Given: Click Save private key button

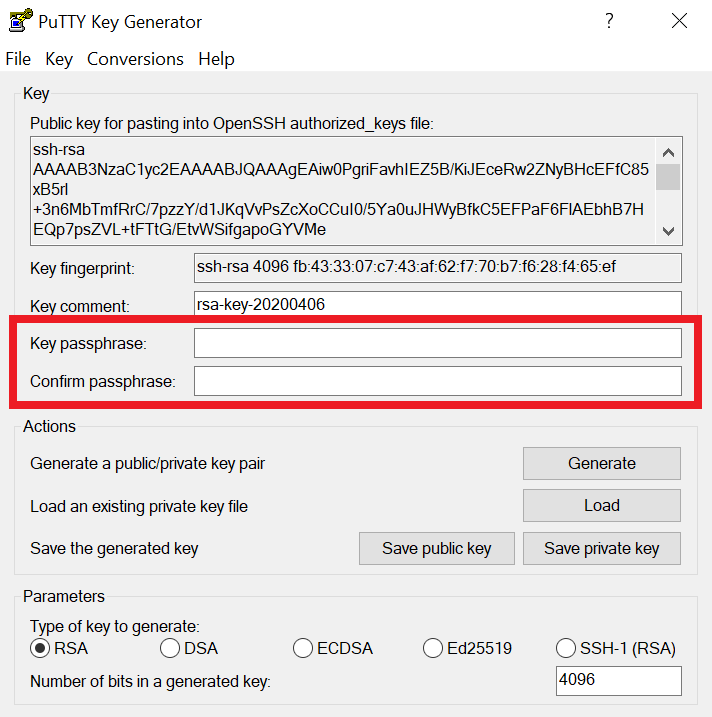Looking at the screenshot, I should (x=601, y=548).
